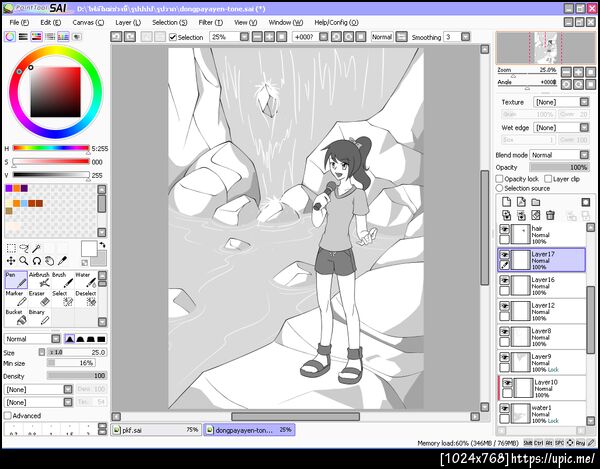Hide Layer16 with its eye icon

[x=505, y=280]
